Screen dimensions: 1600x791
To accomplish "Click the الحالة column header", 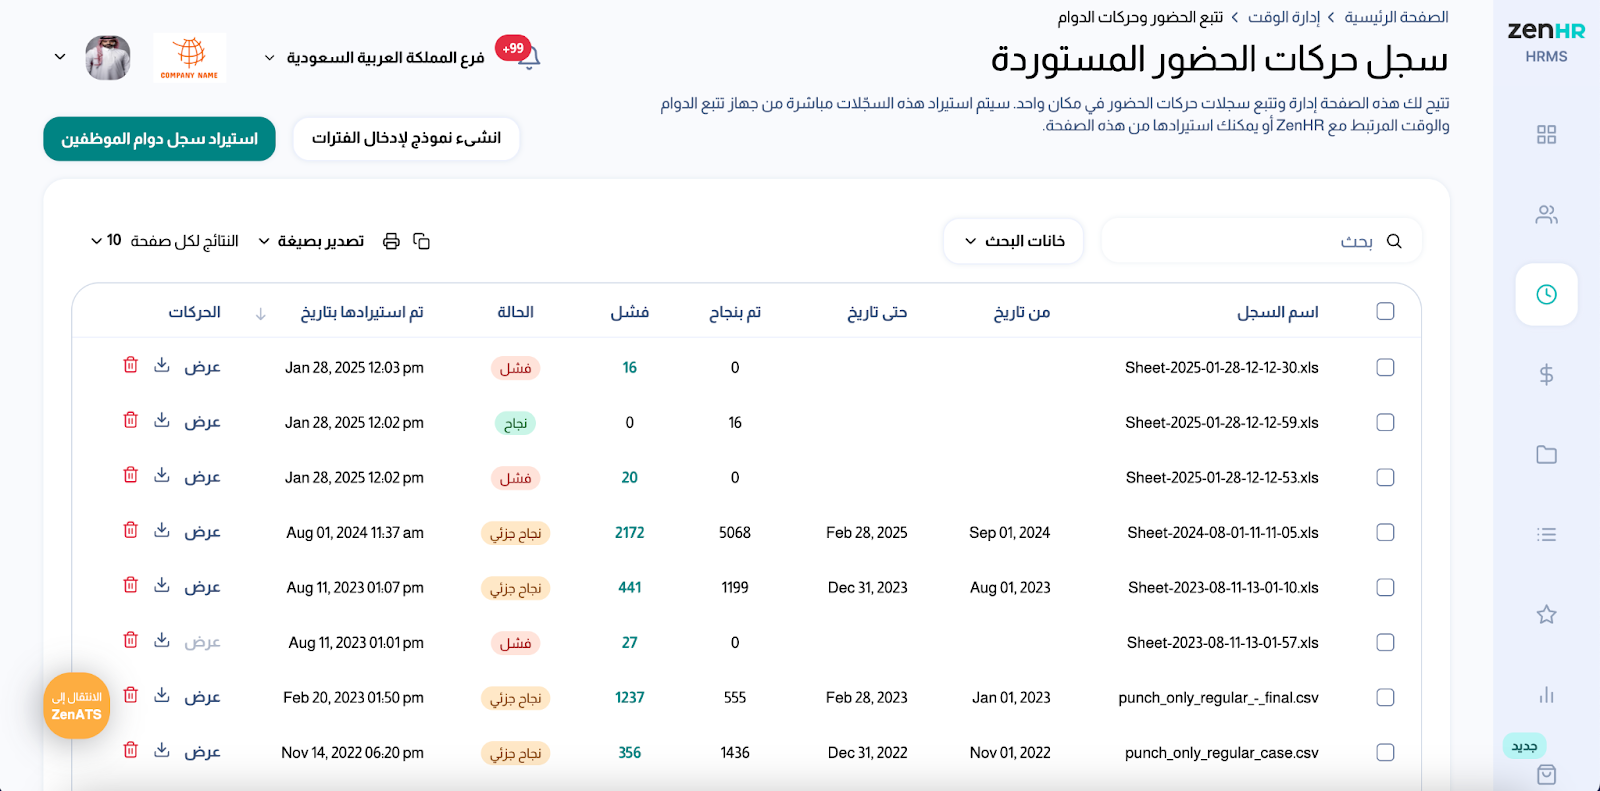I will click(516, 312).
